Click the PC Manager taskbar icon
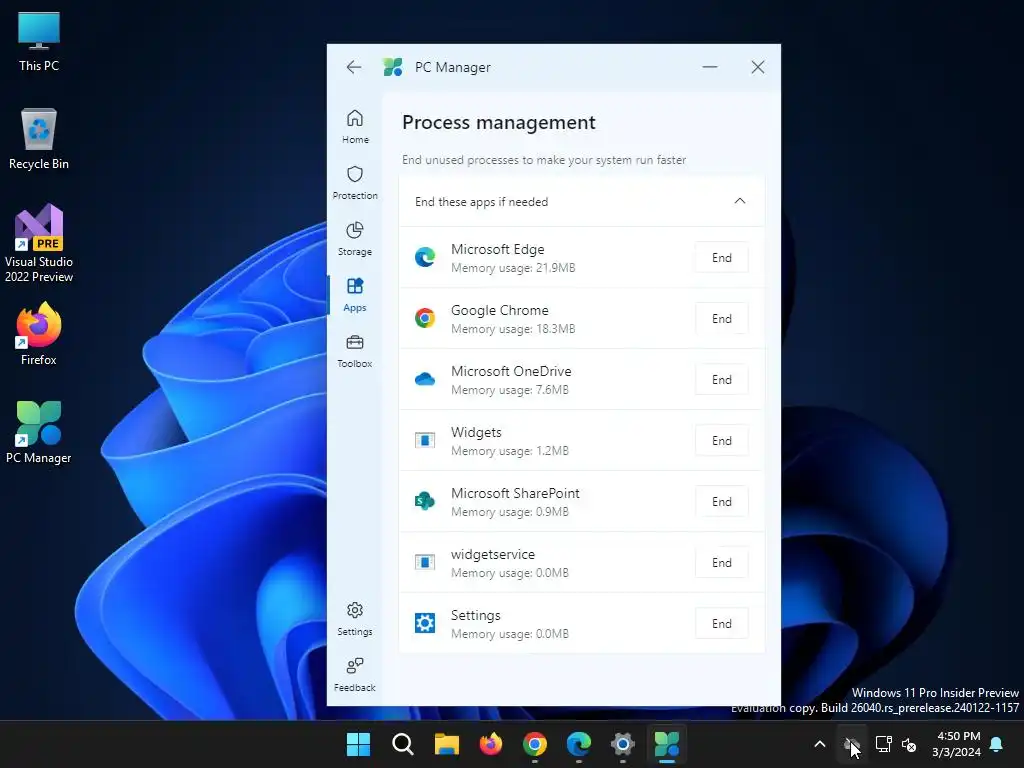This screenshot has height=768, width=1024. 667,744
